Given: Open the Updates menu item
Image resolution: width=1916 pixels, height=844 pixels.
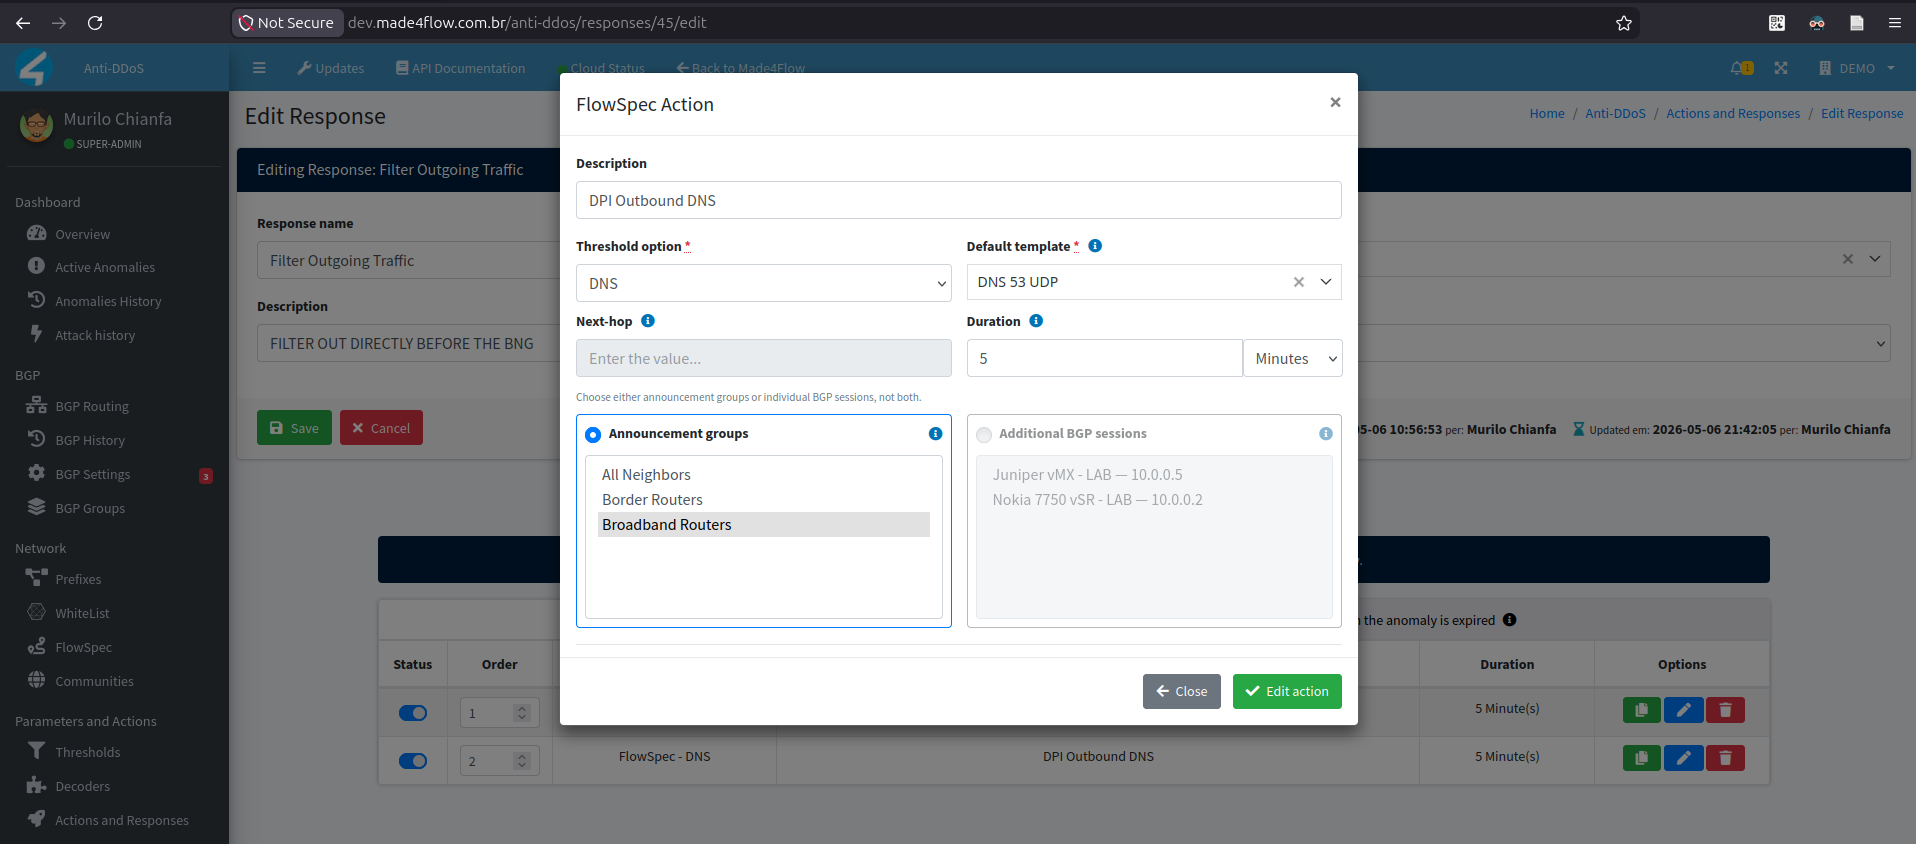Looking at the screenshot, I should coord(330,68).
